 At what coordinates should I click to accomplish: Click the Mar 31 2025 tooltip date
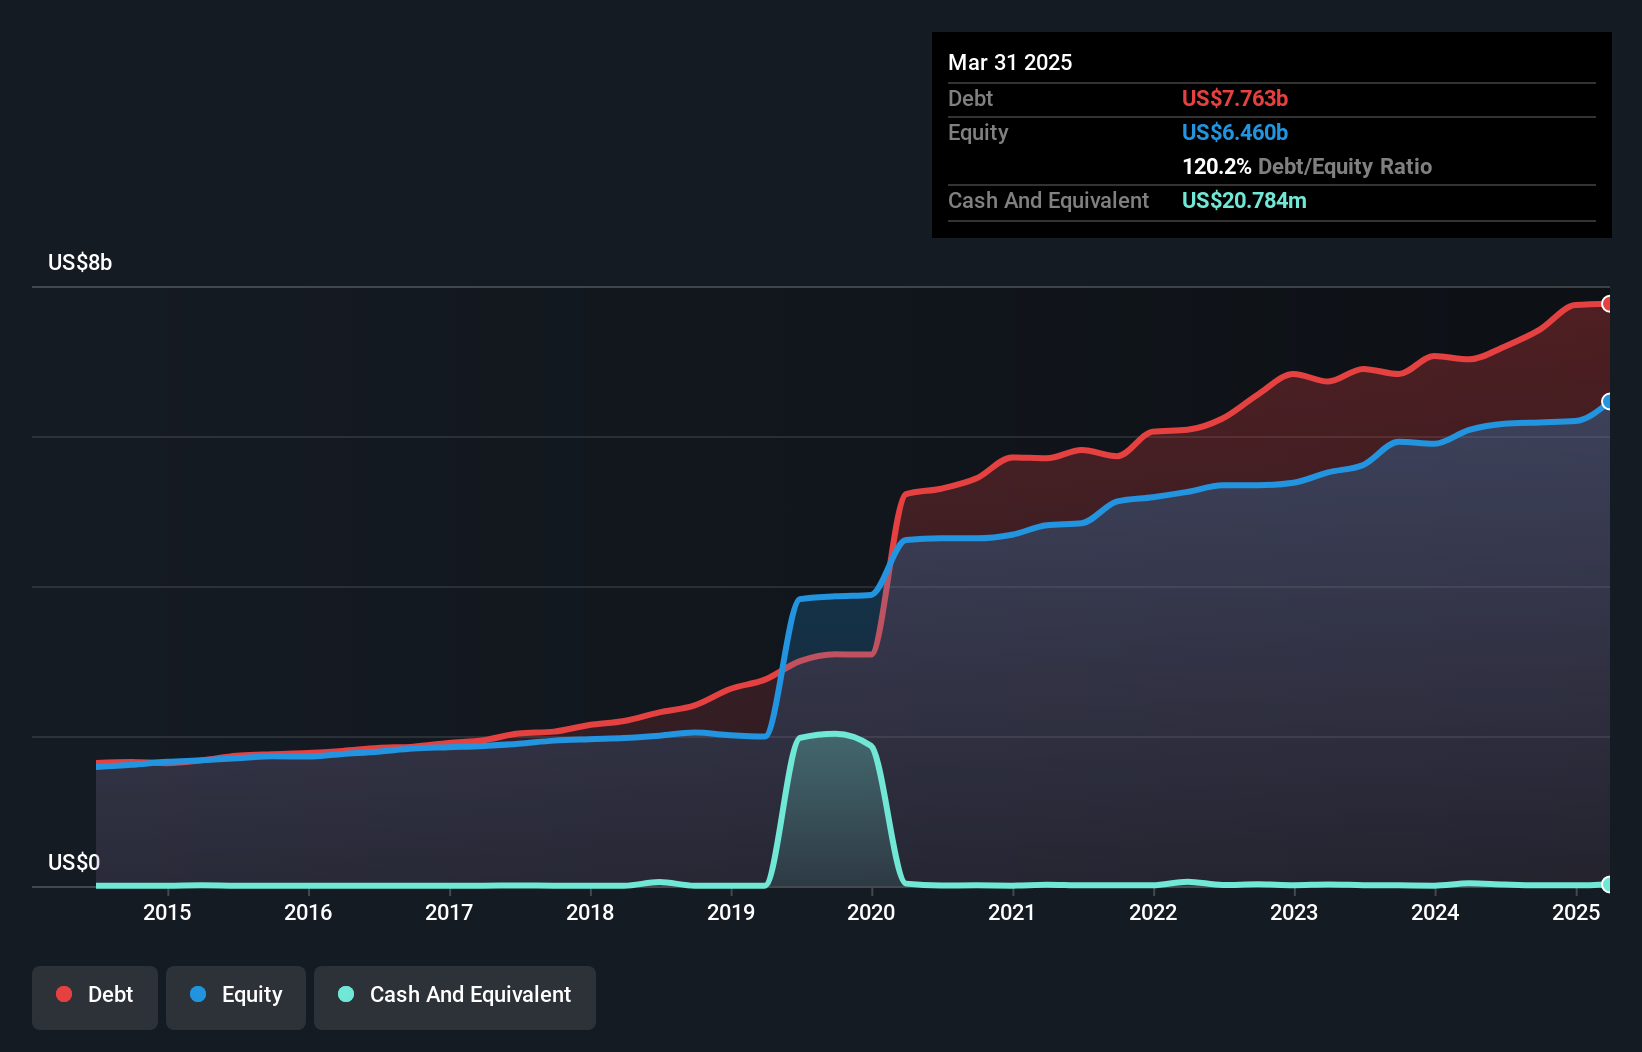[x=1010, y=63]
